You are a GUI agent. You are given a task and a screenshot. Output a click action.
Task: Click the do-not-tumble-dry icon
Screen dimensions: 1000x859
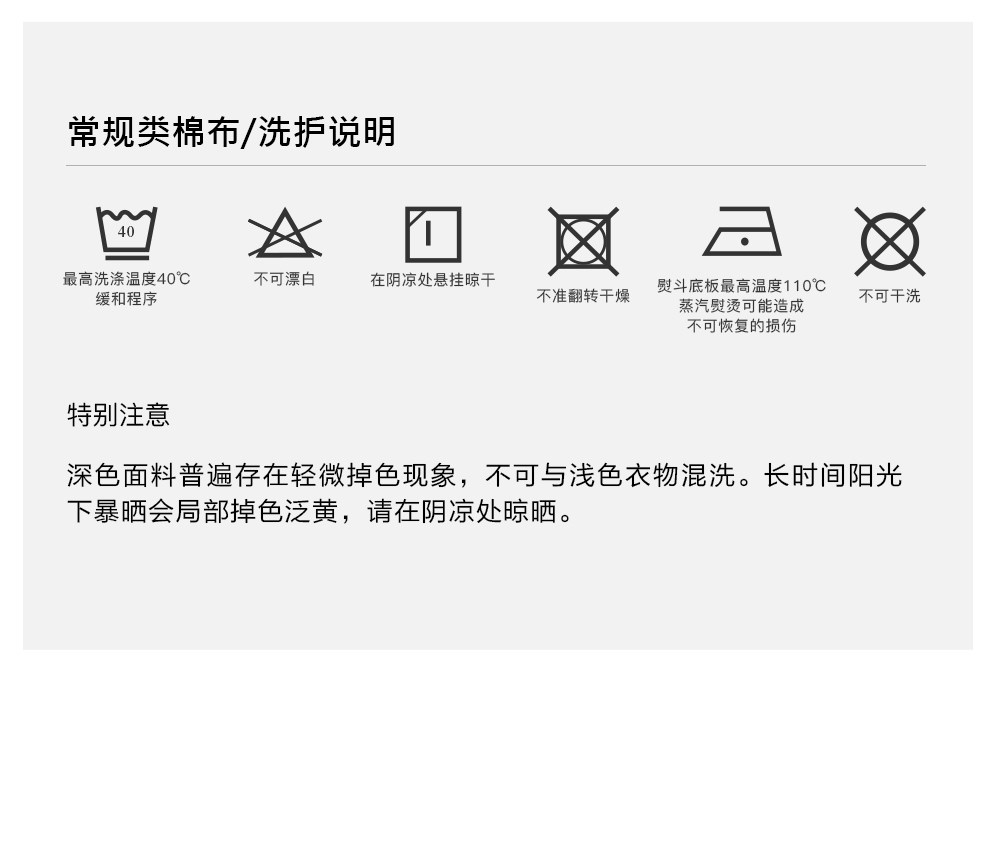[x=583, y=241]
